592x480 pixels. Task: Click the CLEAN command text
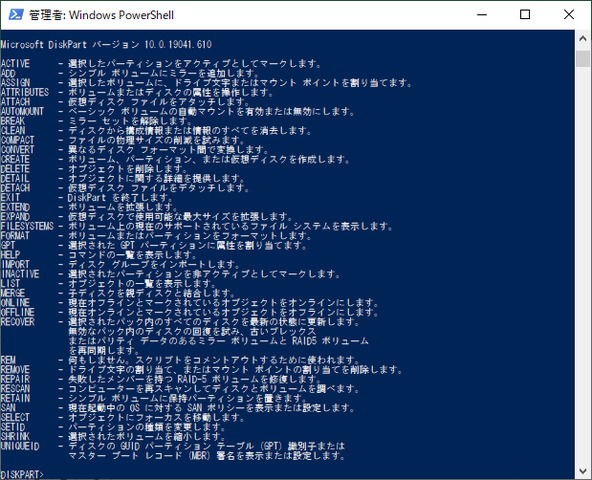[13, 131]
